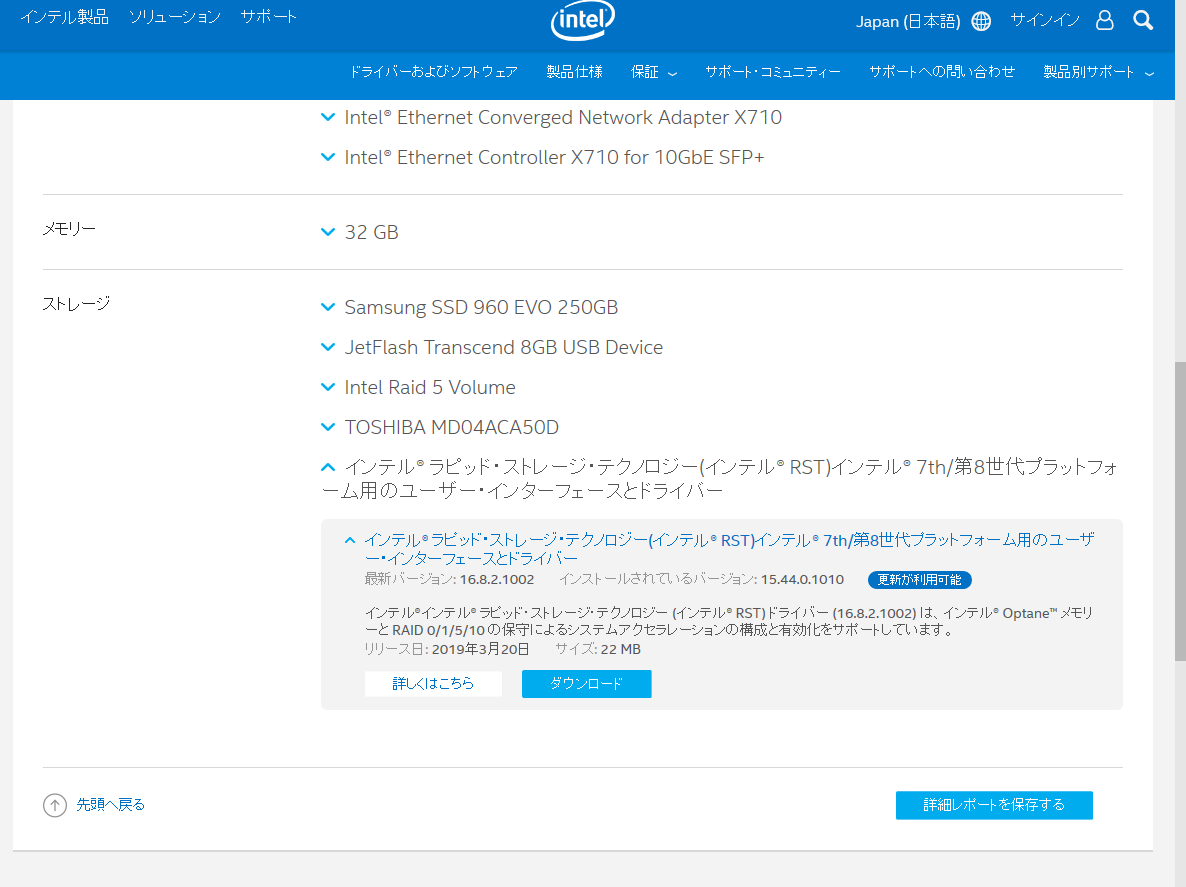Click the メモリー section label
The image size is (1186, 887).
[x=69, y=229]
